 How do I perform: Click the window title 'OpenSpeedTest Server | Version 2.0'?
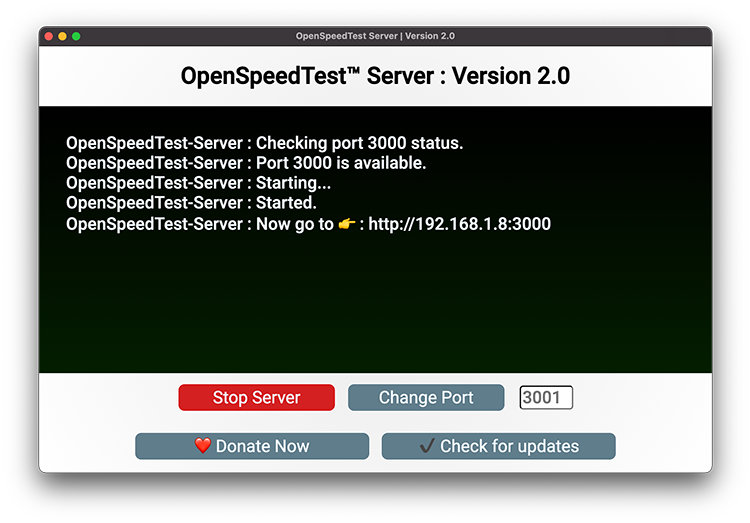375,36
